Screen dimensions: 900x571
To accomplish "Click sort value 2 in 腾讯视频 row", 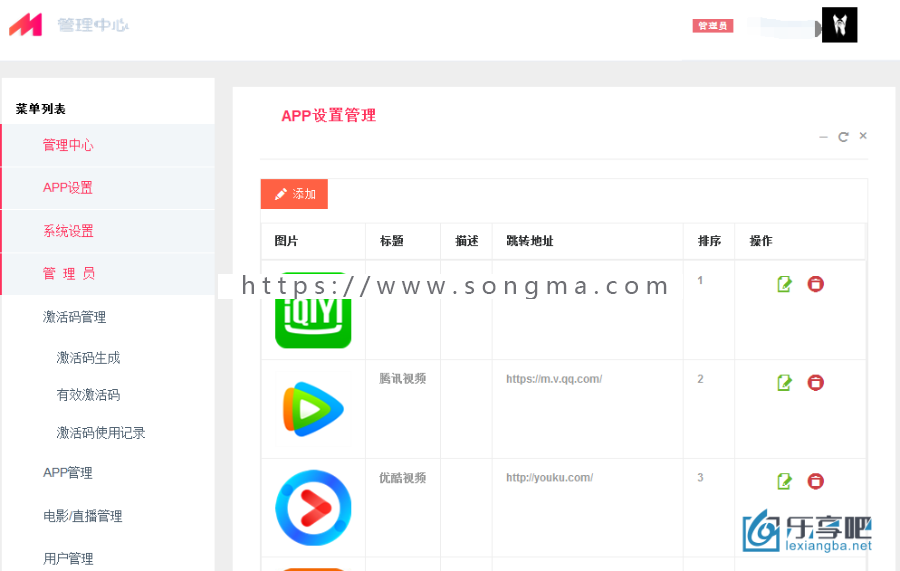I will coord(700,379).
